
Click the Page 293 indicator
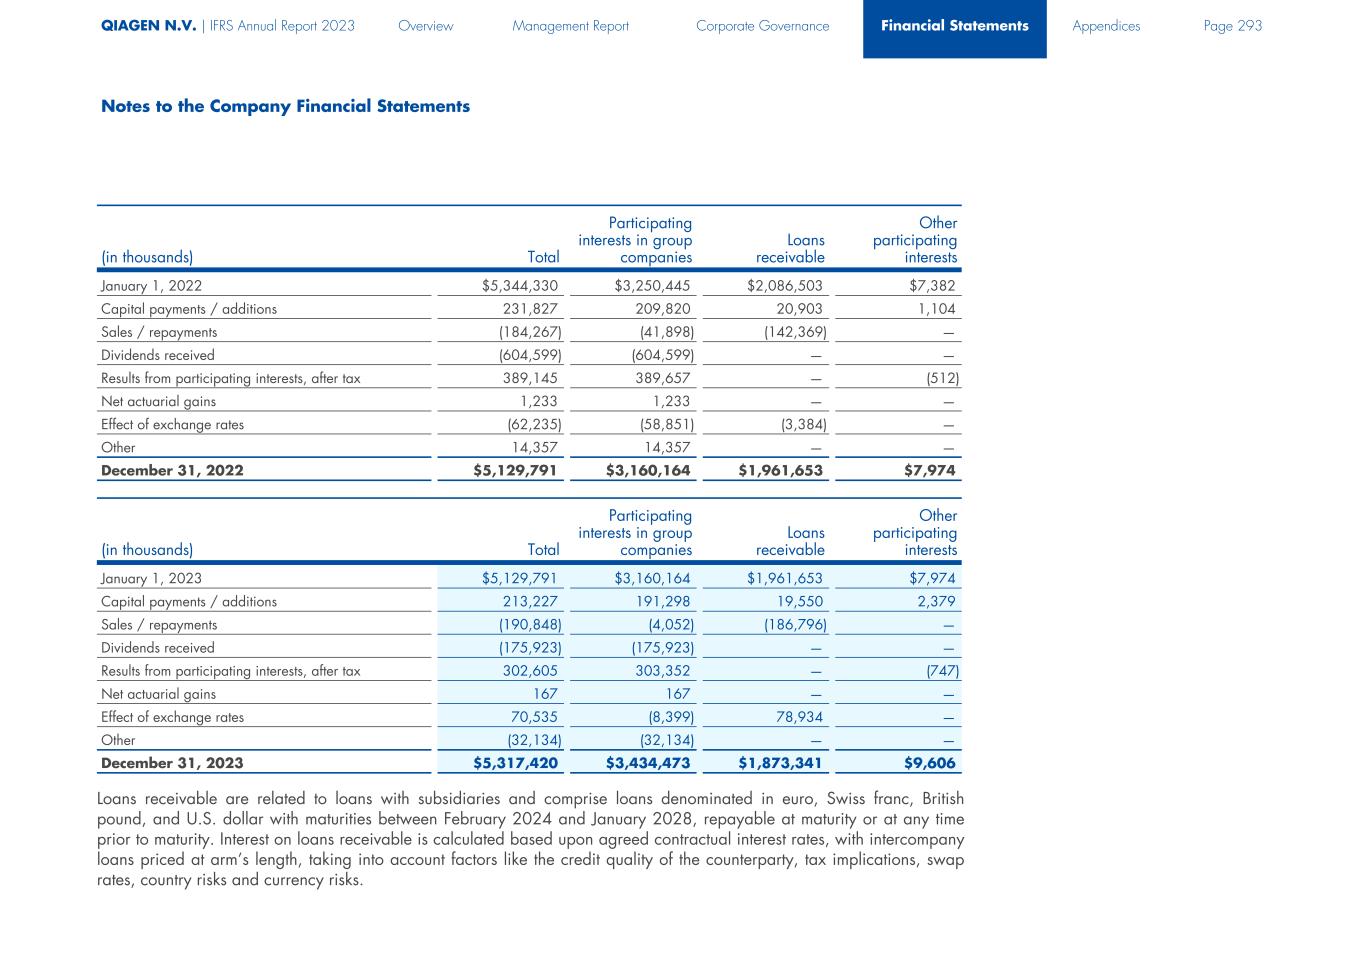1232,26
